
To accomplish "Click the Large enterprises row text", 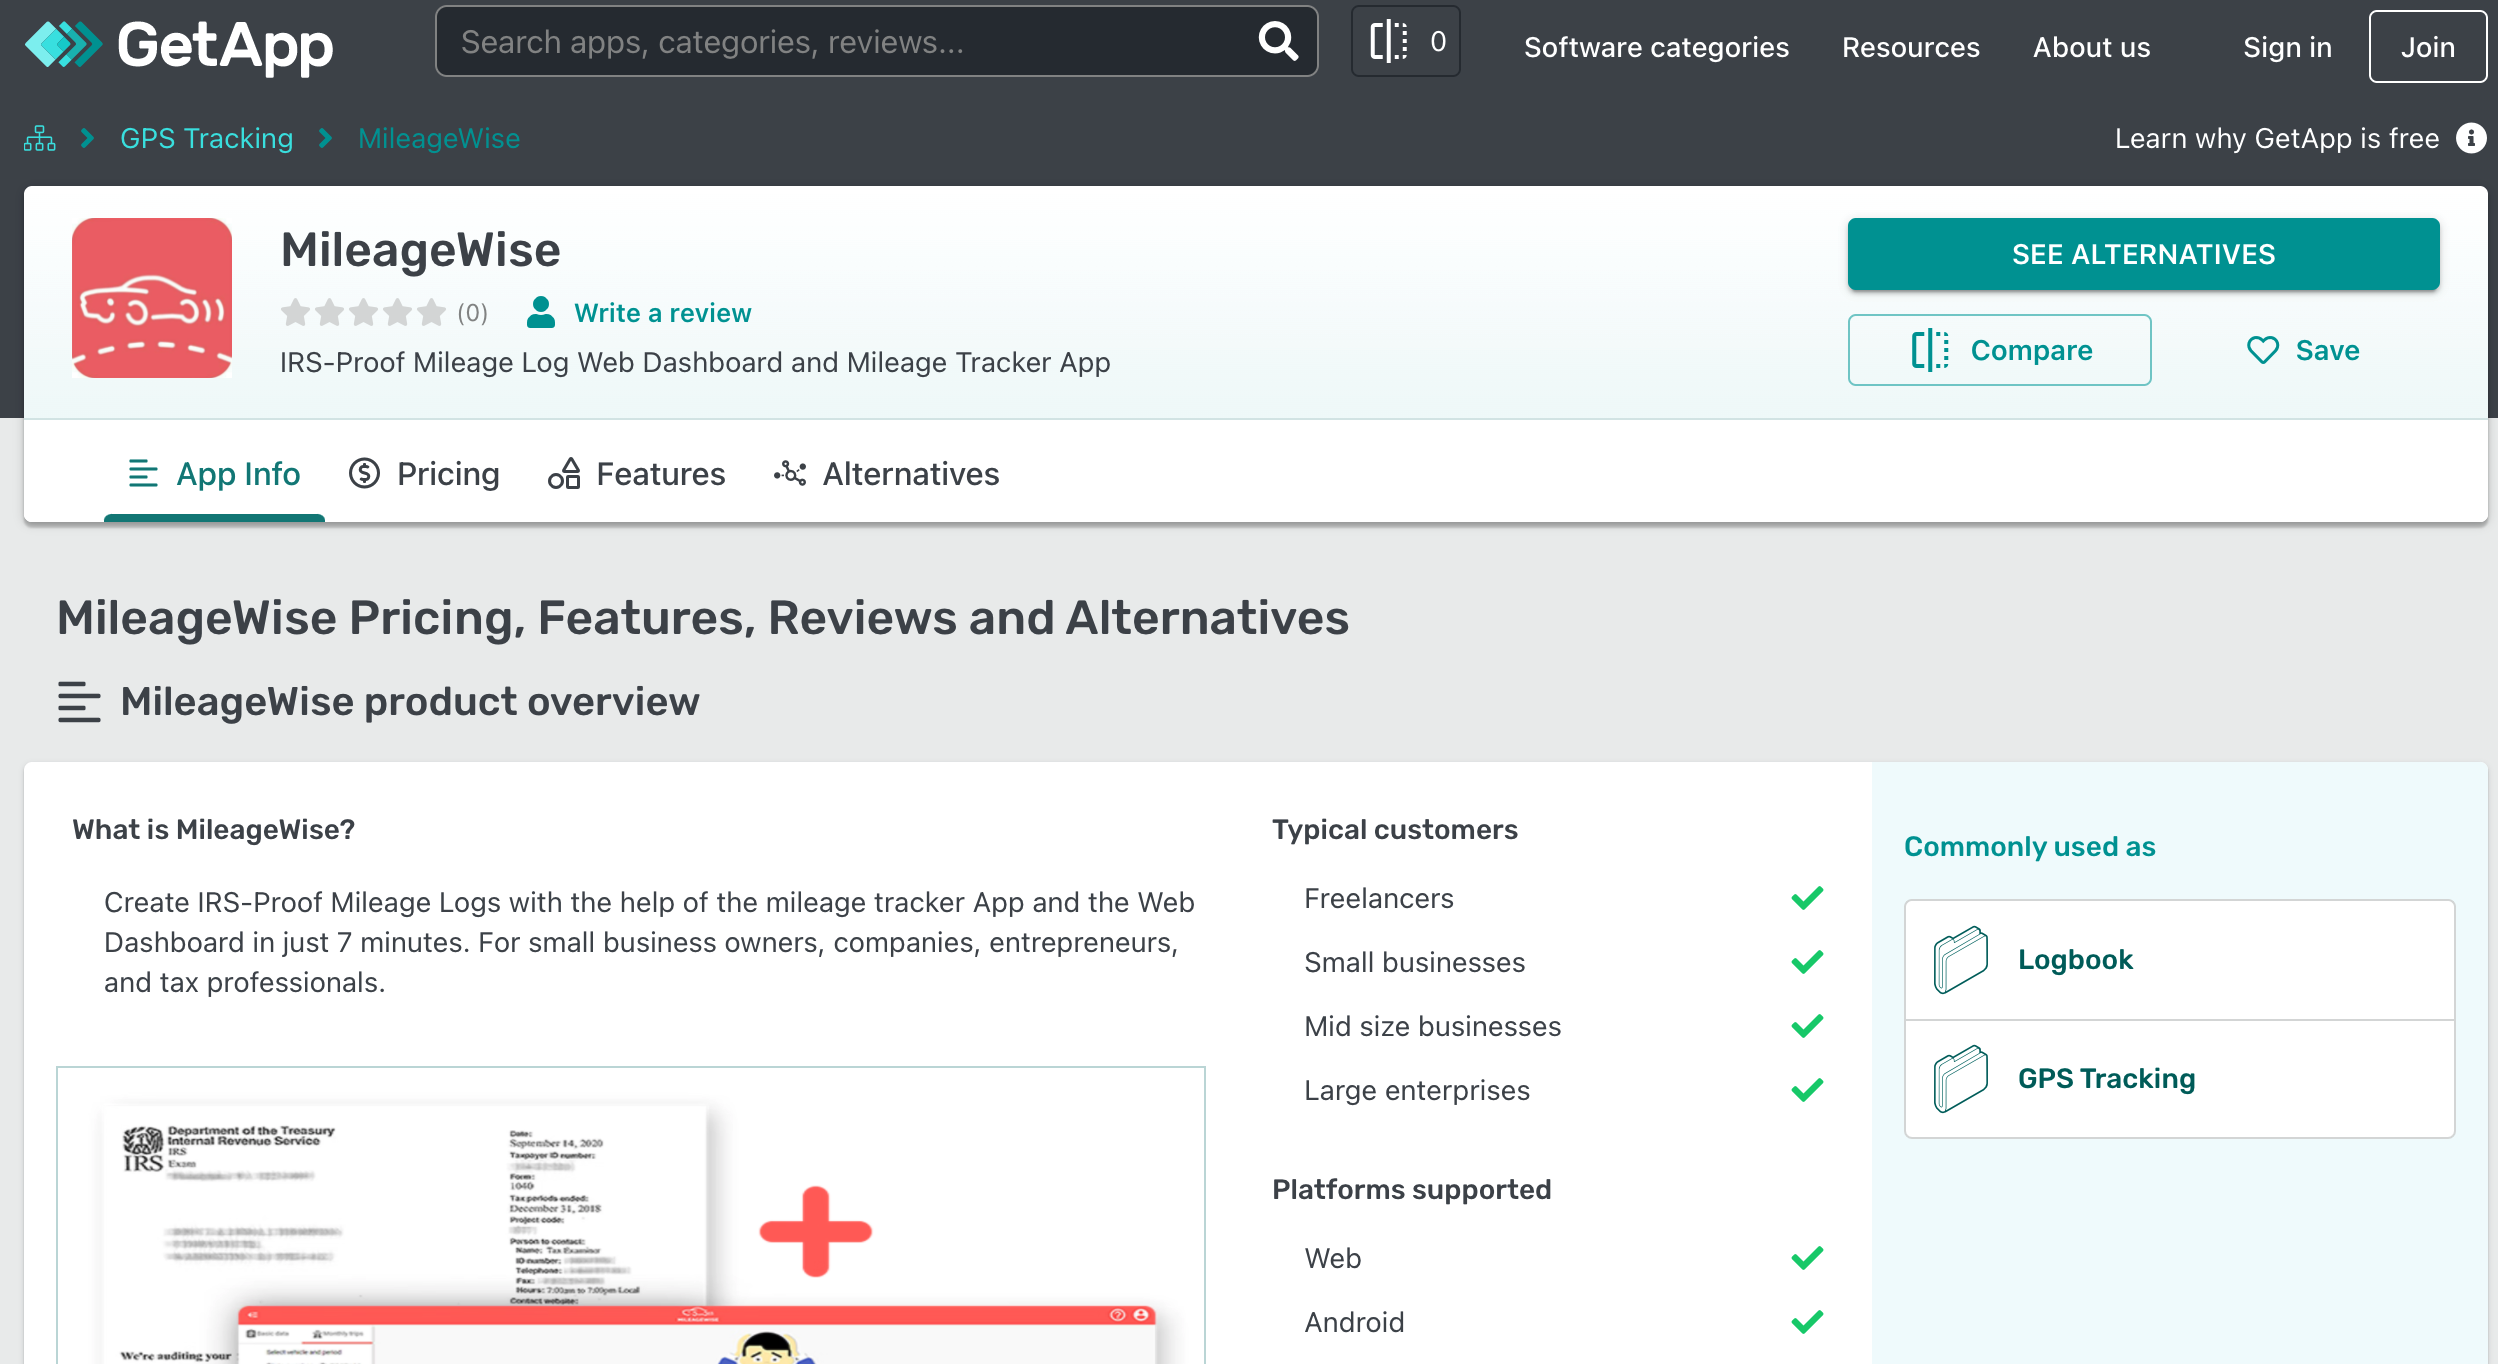I will pyautogui.click(x=1416, y=1090).
